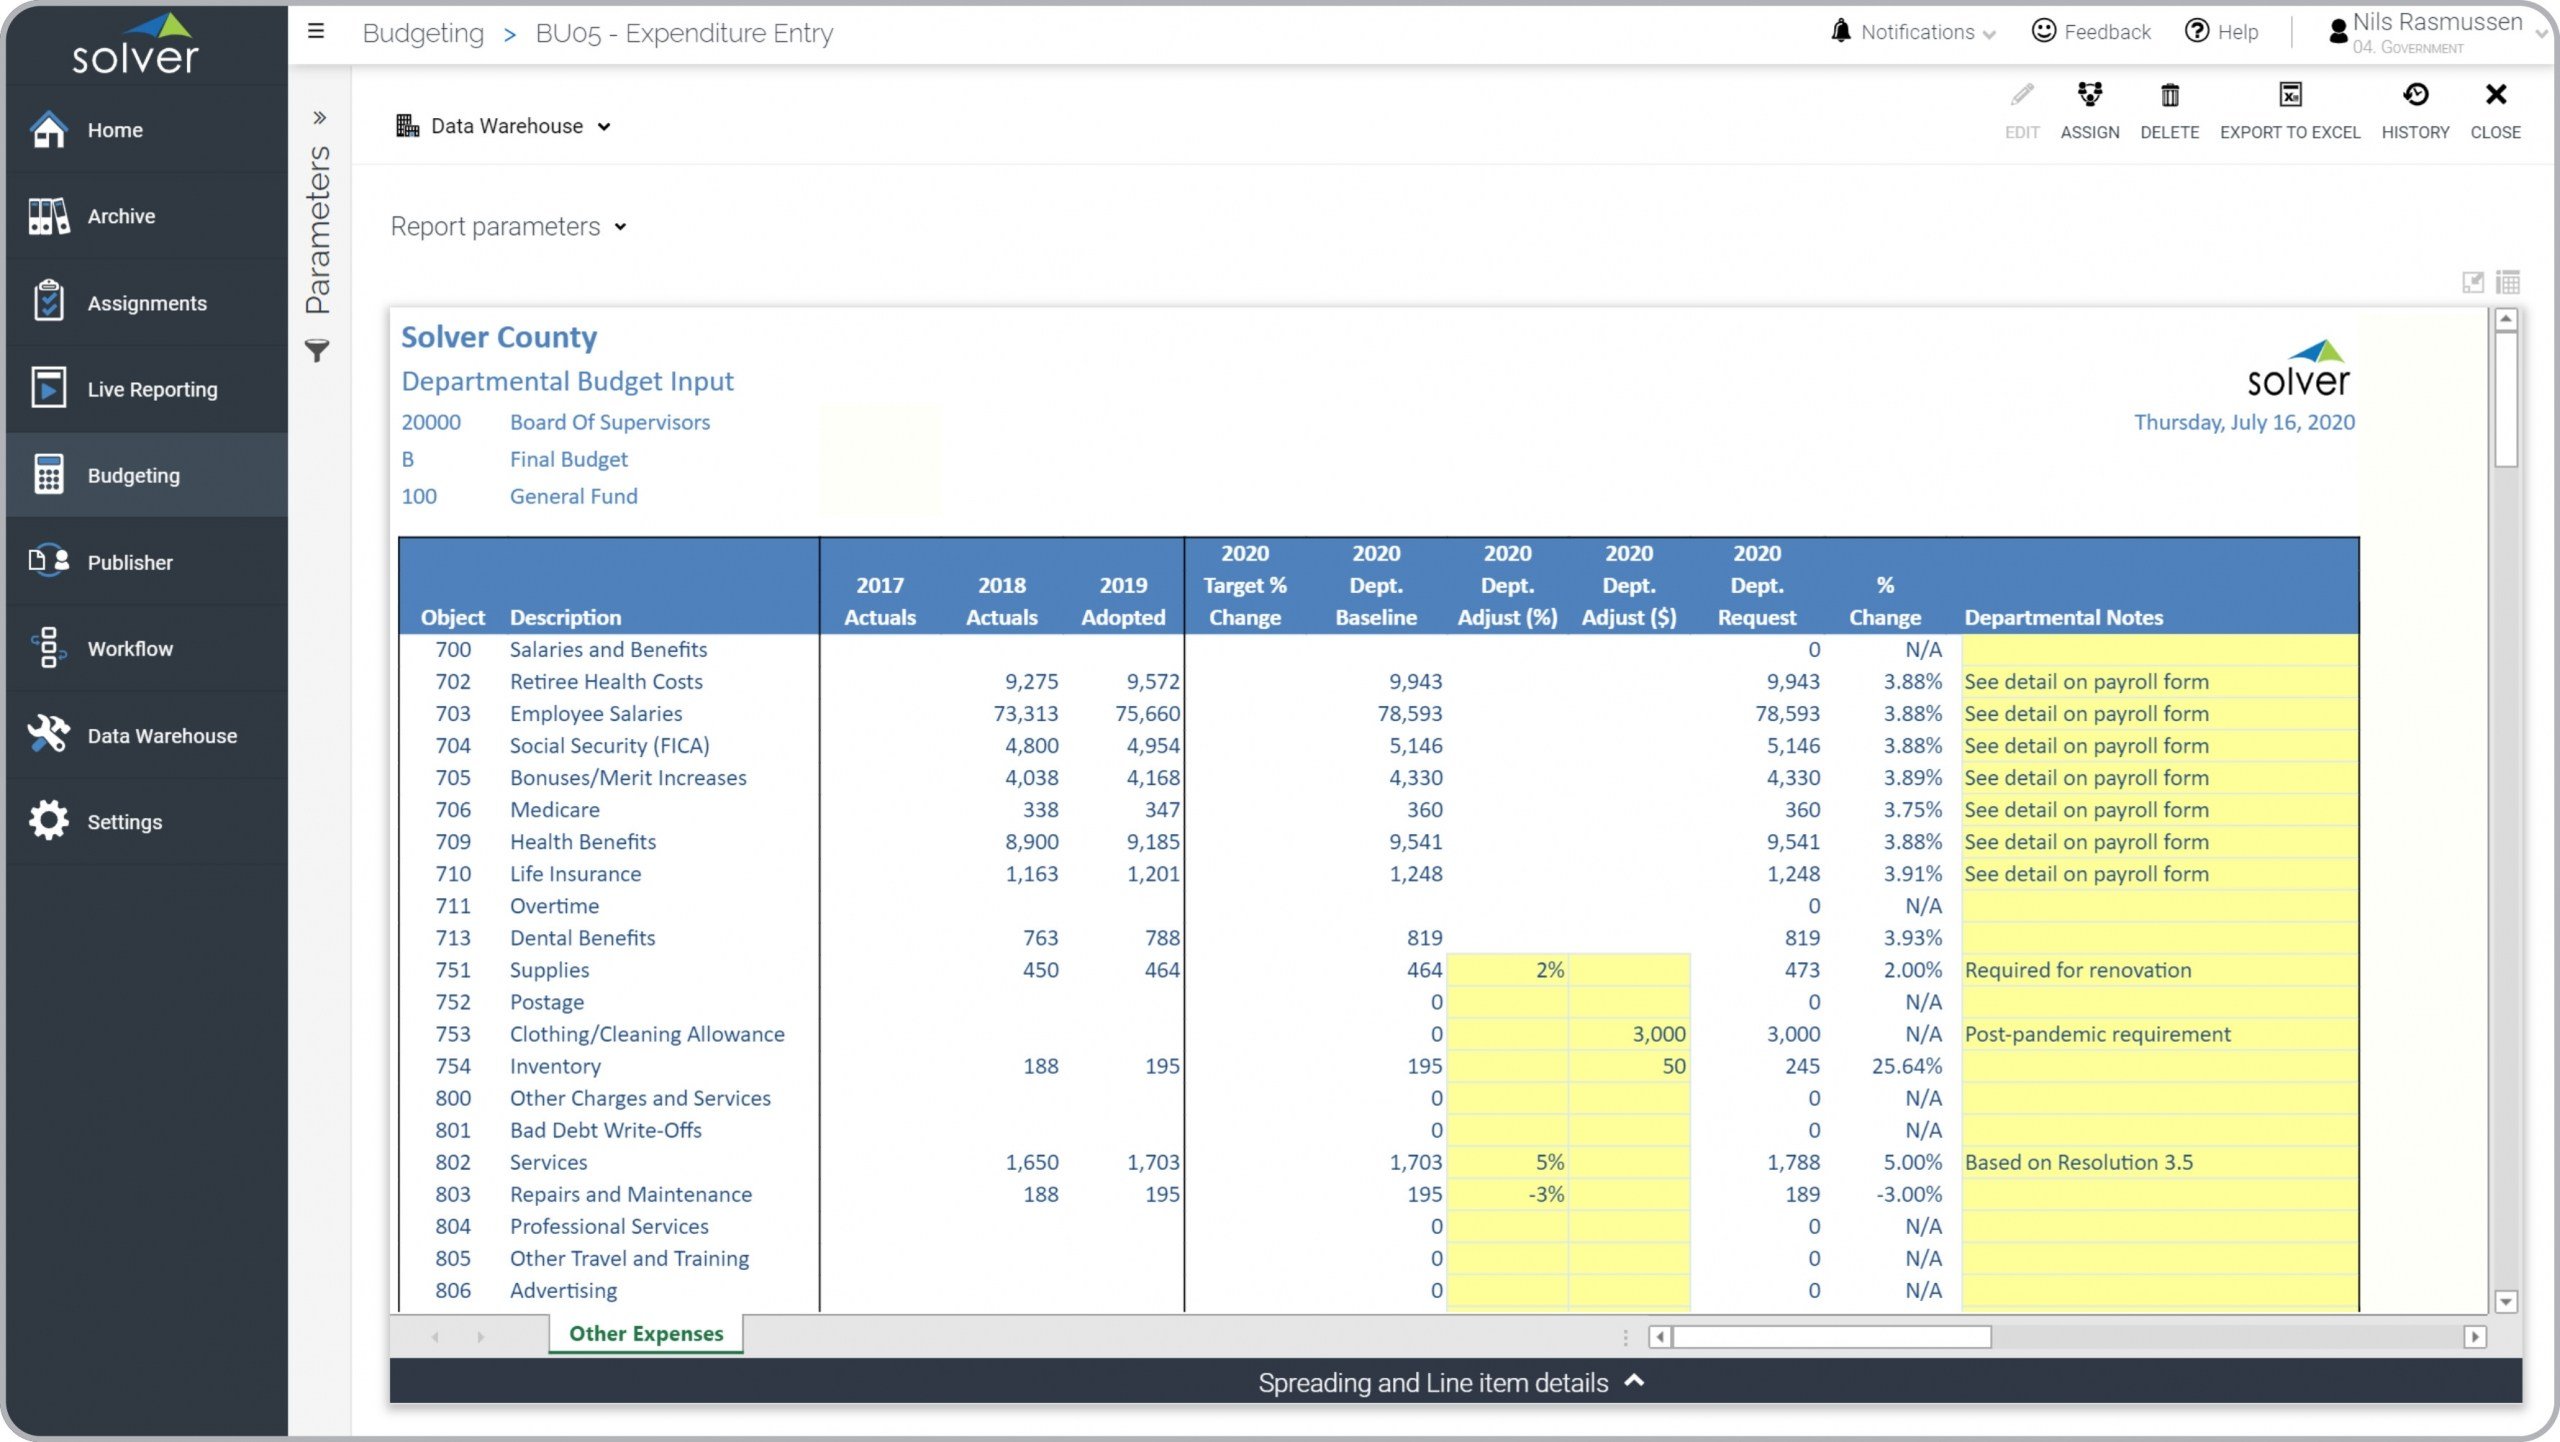Viewport: 2560px width, 1442px height.
Task: Click the filter funnel icon
Action: click(317, 350)
